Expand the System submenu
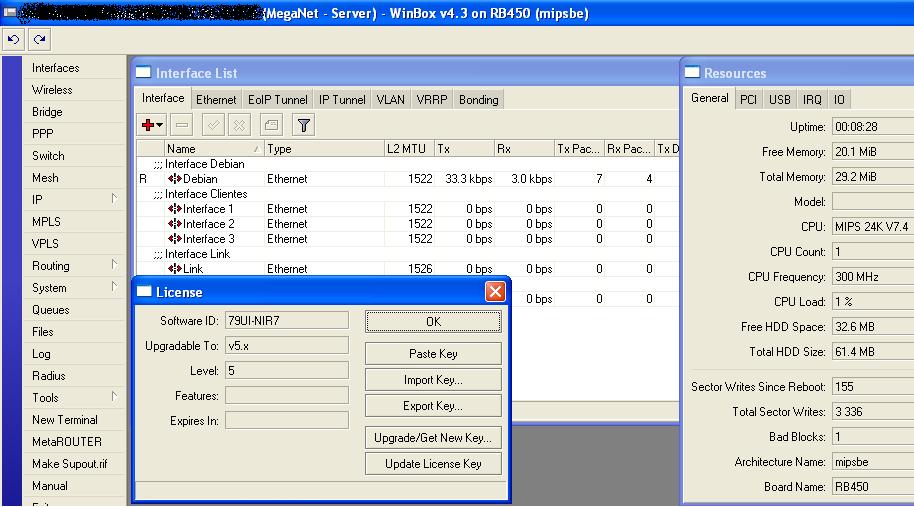The width and height of the screenshot is (914, 507). coord(114,287)
